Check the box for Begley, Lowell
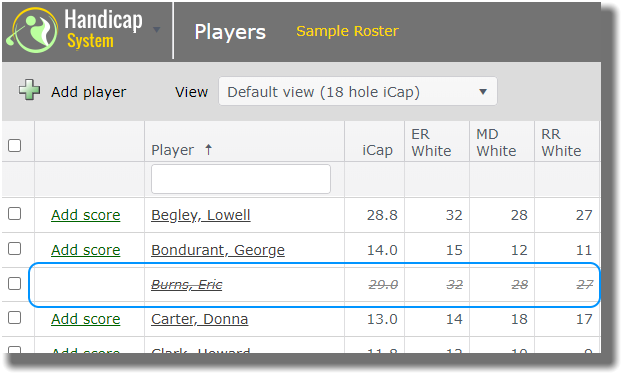This screenshot has width=623, height=375. [15, 214]
